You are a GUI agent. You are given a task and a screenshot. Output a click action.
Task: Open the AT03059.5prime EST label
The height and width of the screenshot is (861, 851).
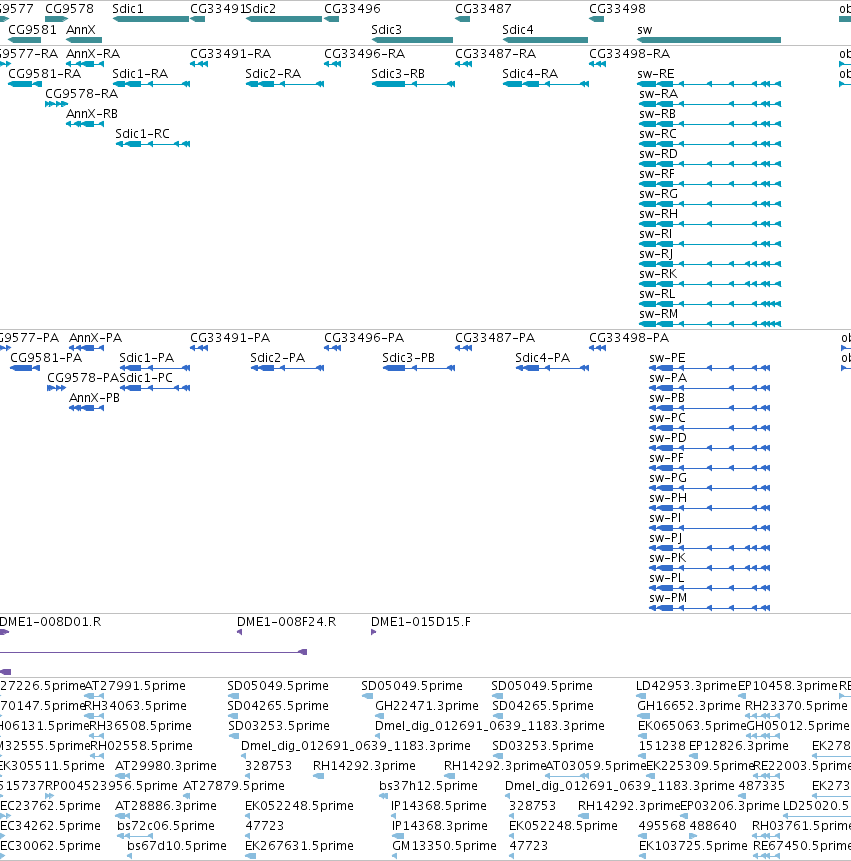596,766
